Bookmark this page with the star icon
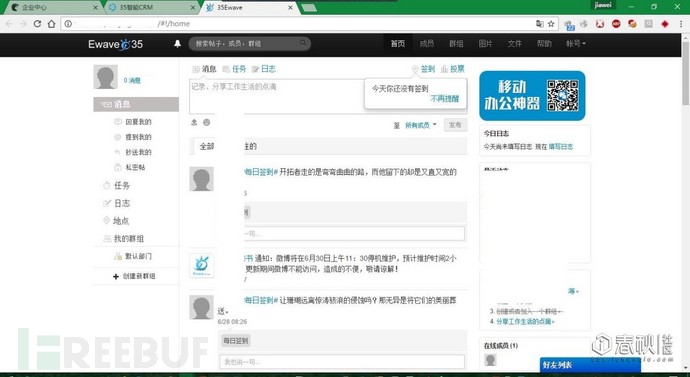This screenshot has height=377, width=690. click(x=551, y=24)
